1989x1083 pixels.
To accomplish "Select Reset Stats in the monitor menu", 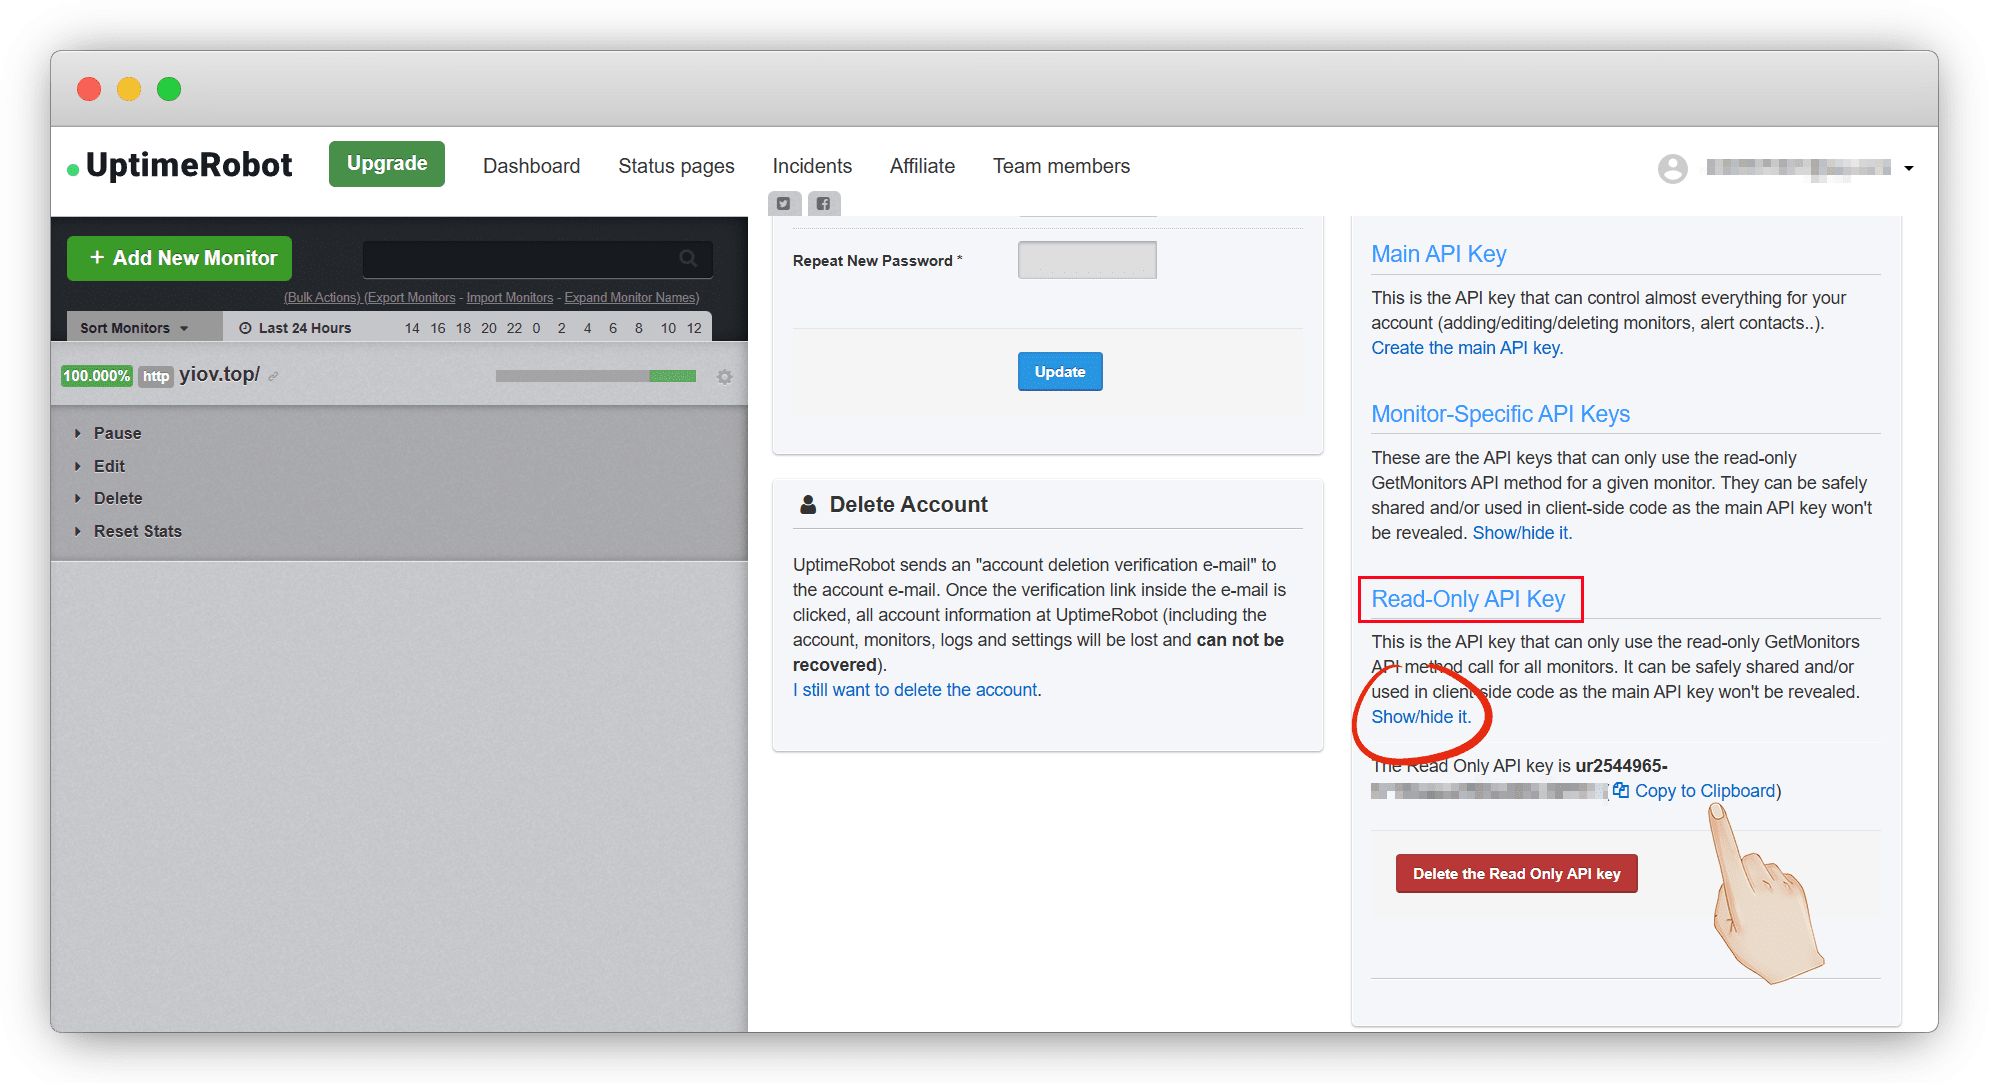I will 137,531.
